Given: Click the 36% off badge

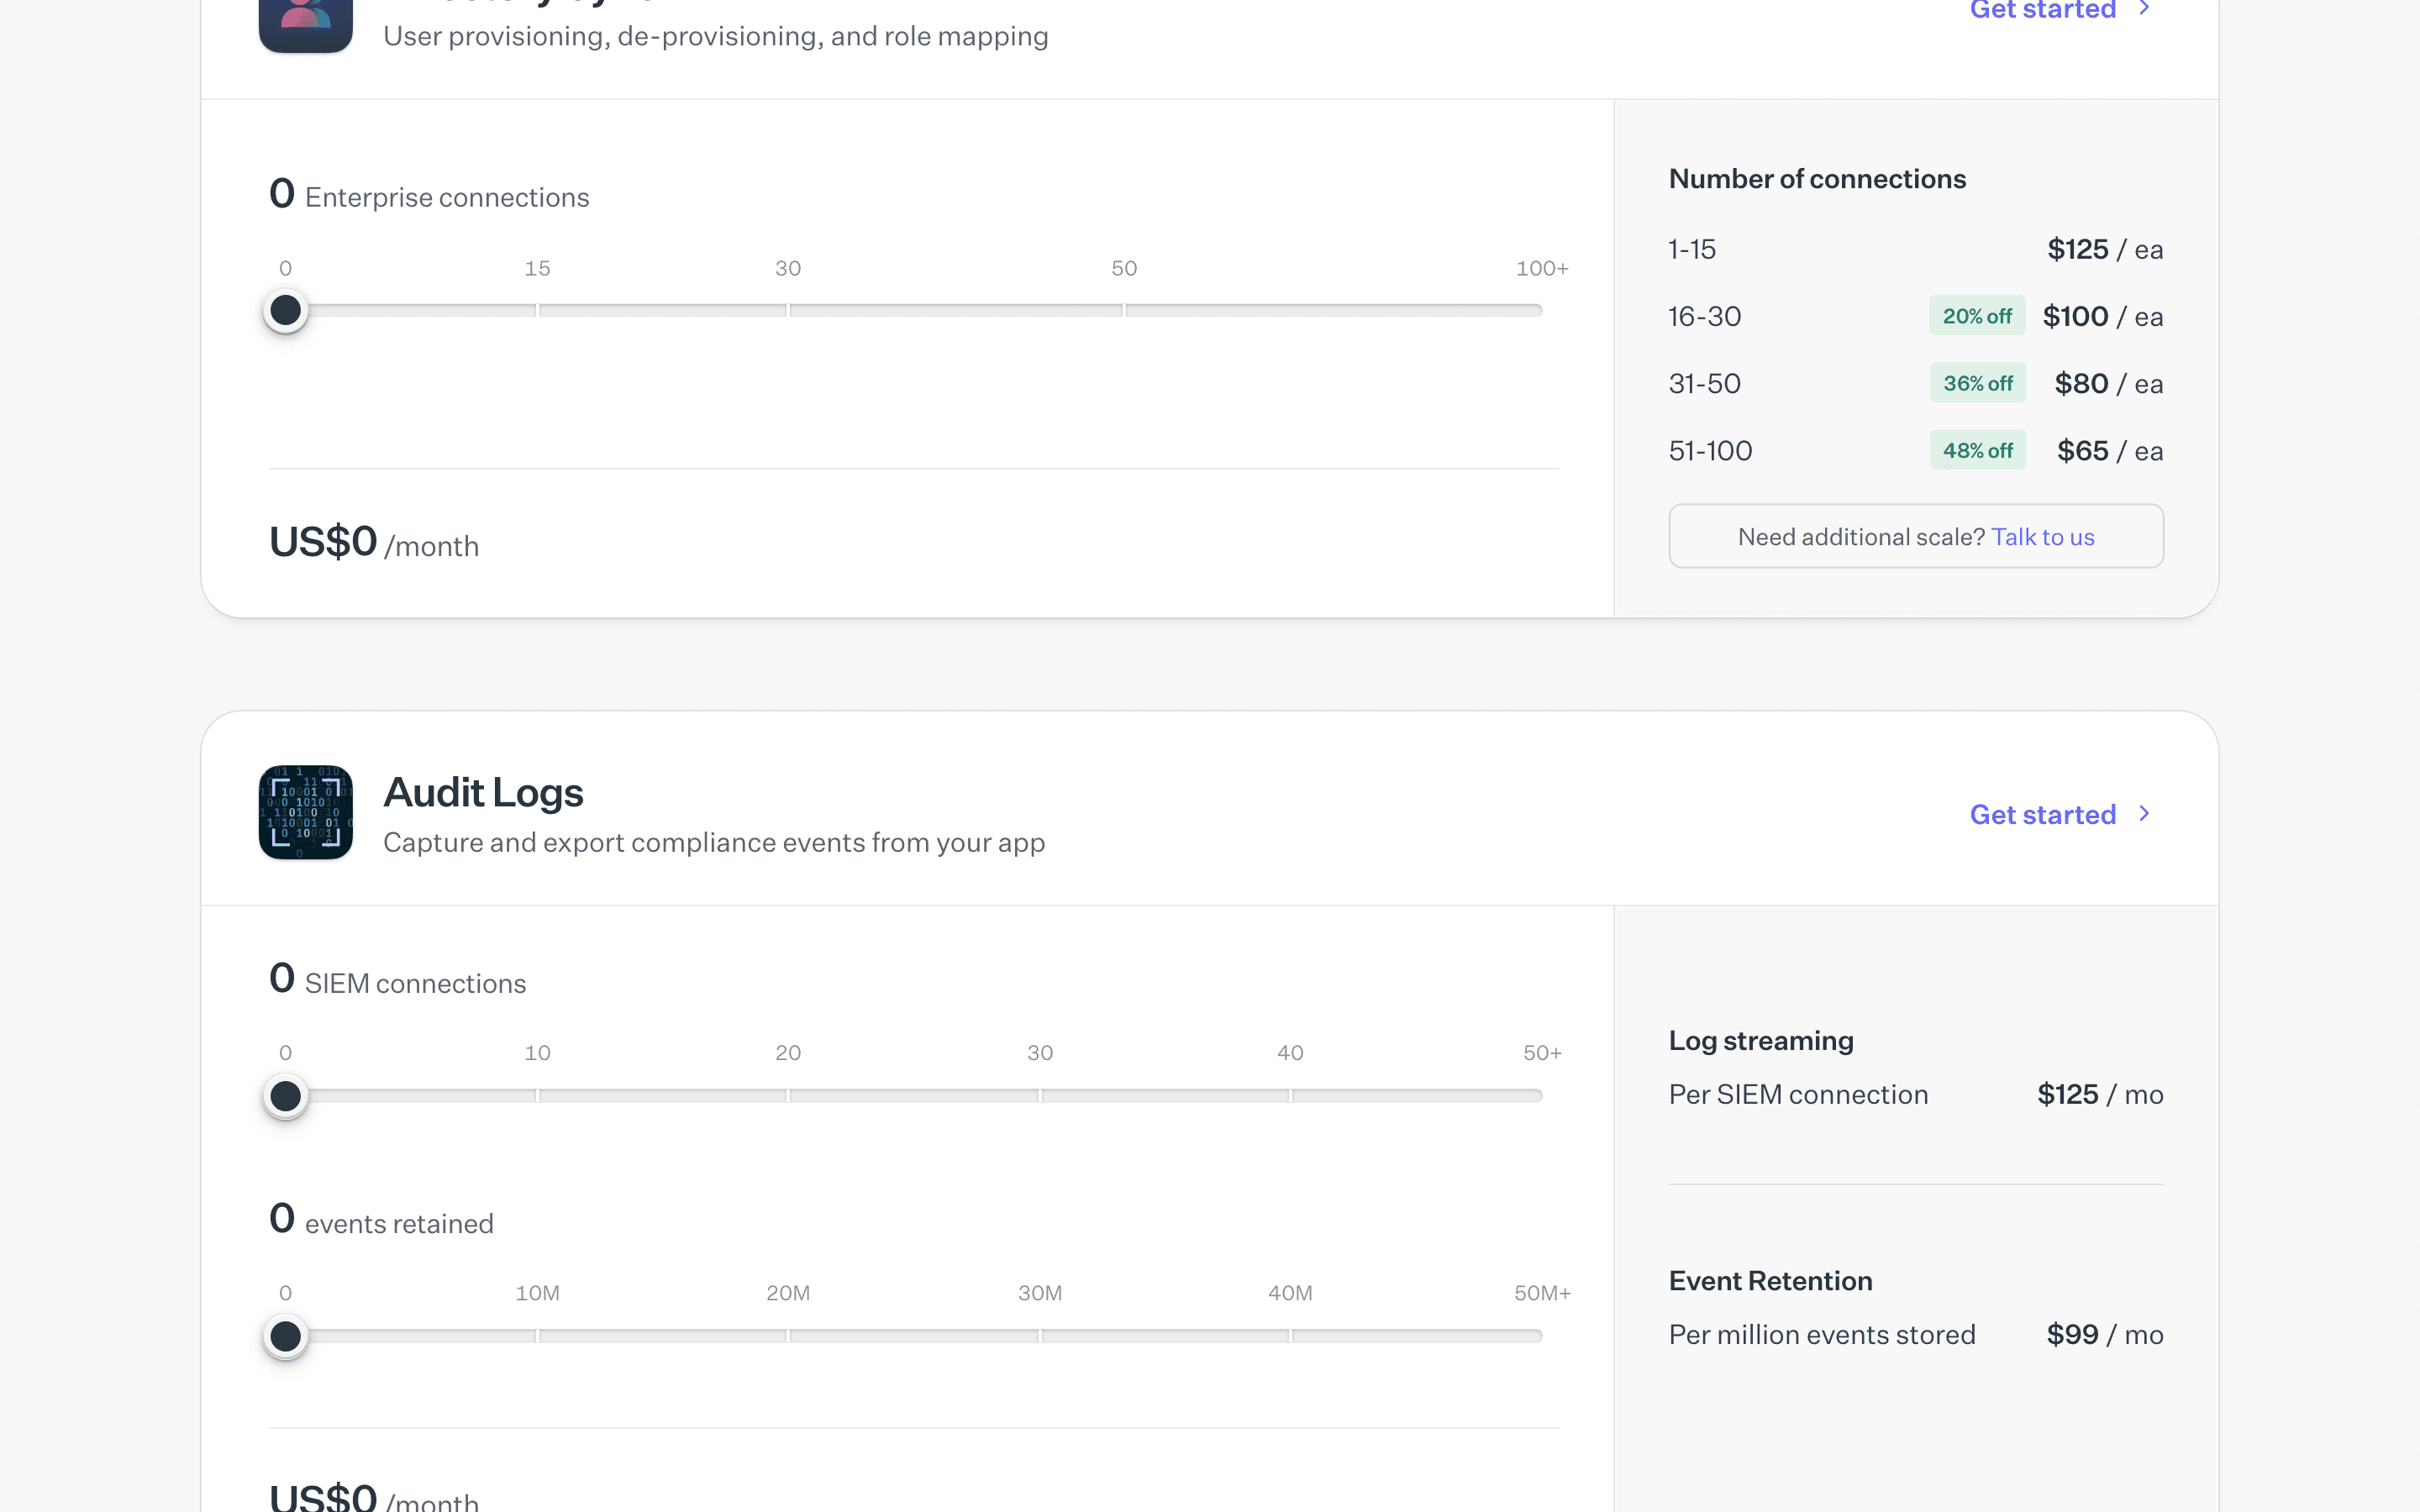Looking at the screenshot, I should [1977, 383].
